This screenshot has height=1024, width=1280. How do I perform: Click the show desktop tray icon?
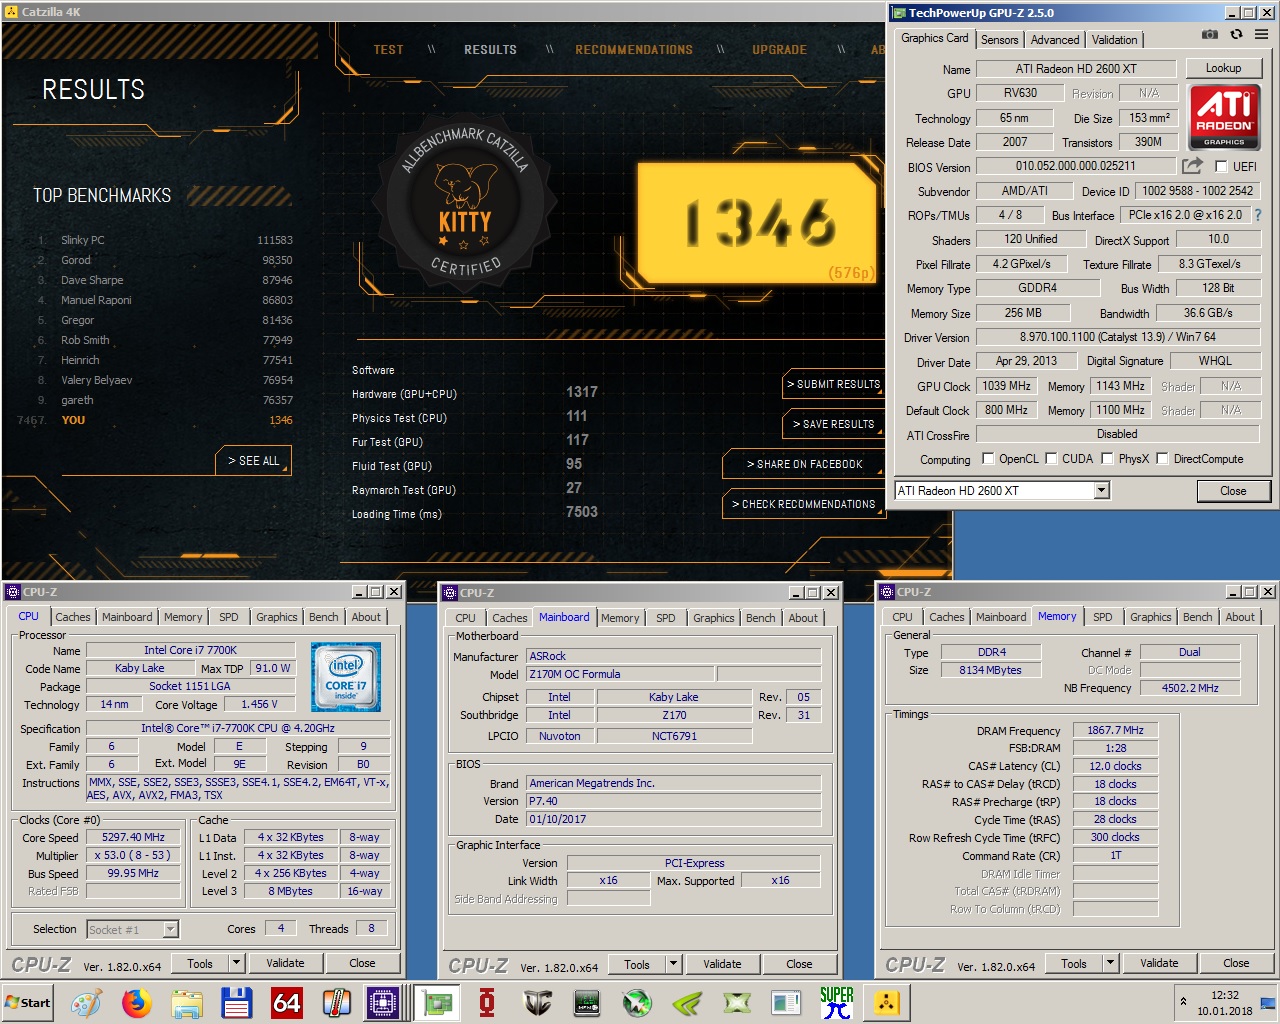(x=1267, y=1003)
